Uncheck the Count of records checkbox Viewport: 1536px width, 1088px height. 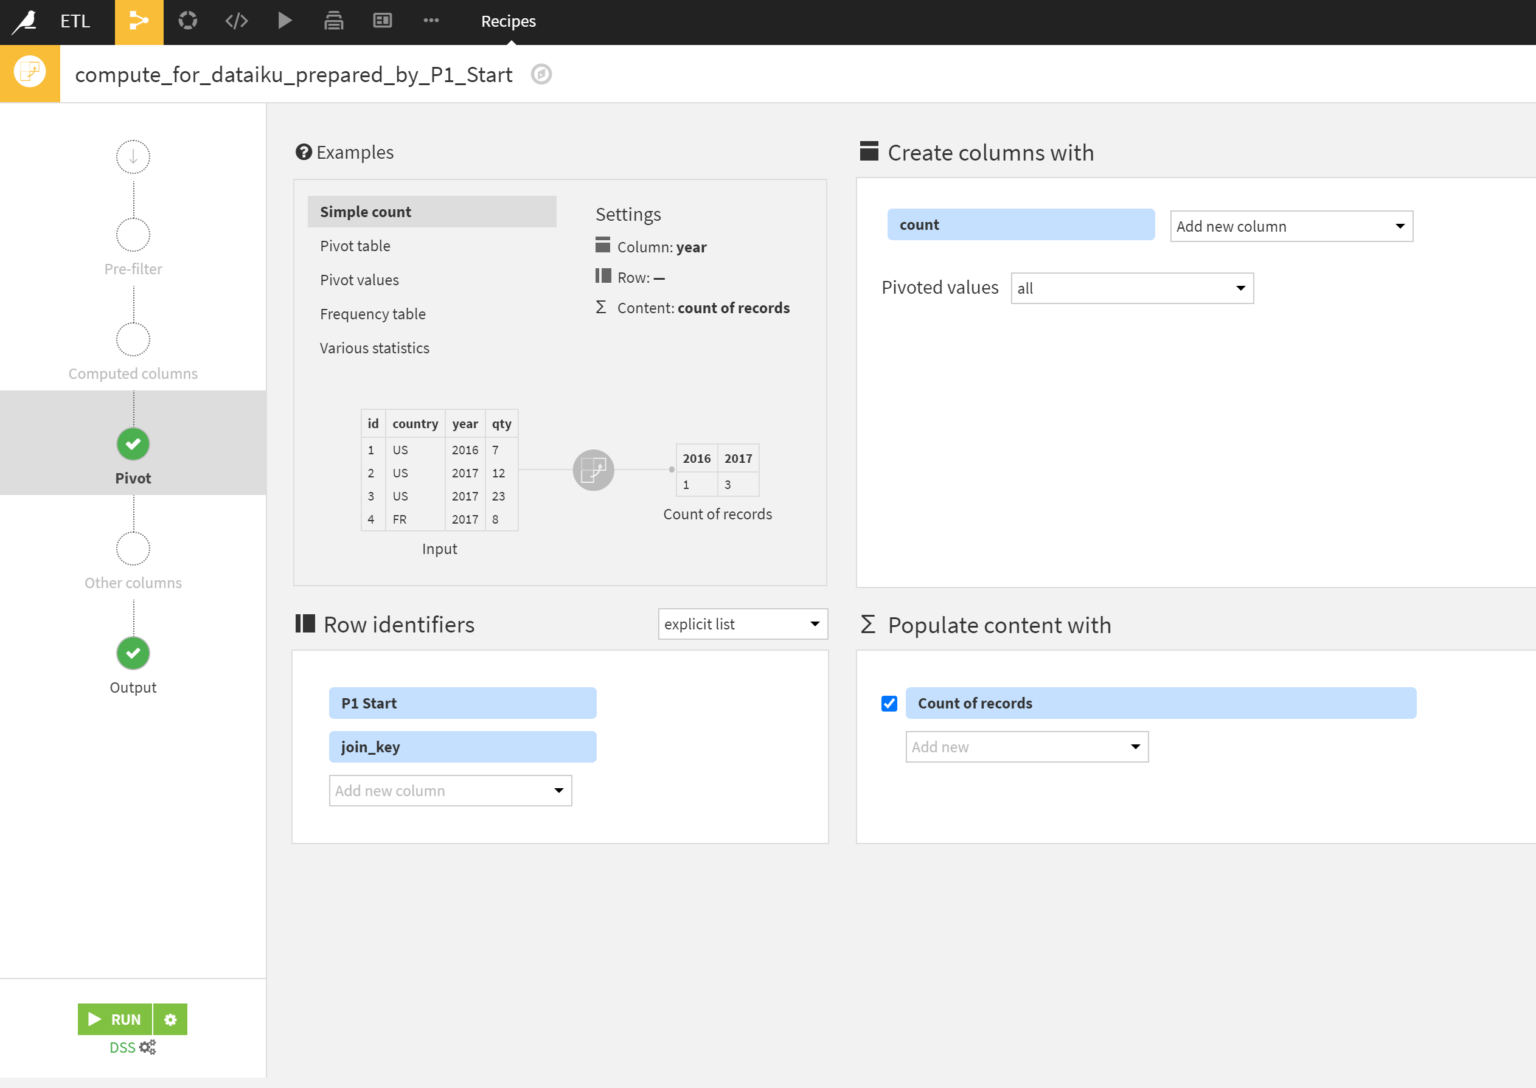point(889,704)
